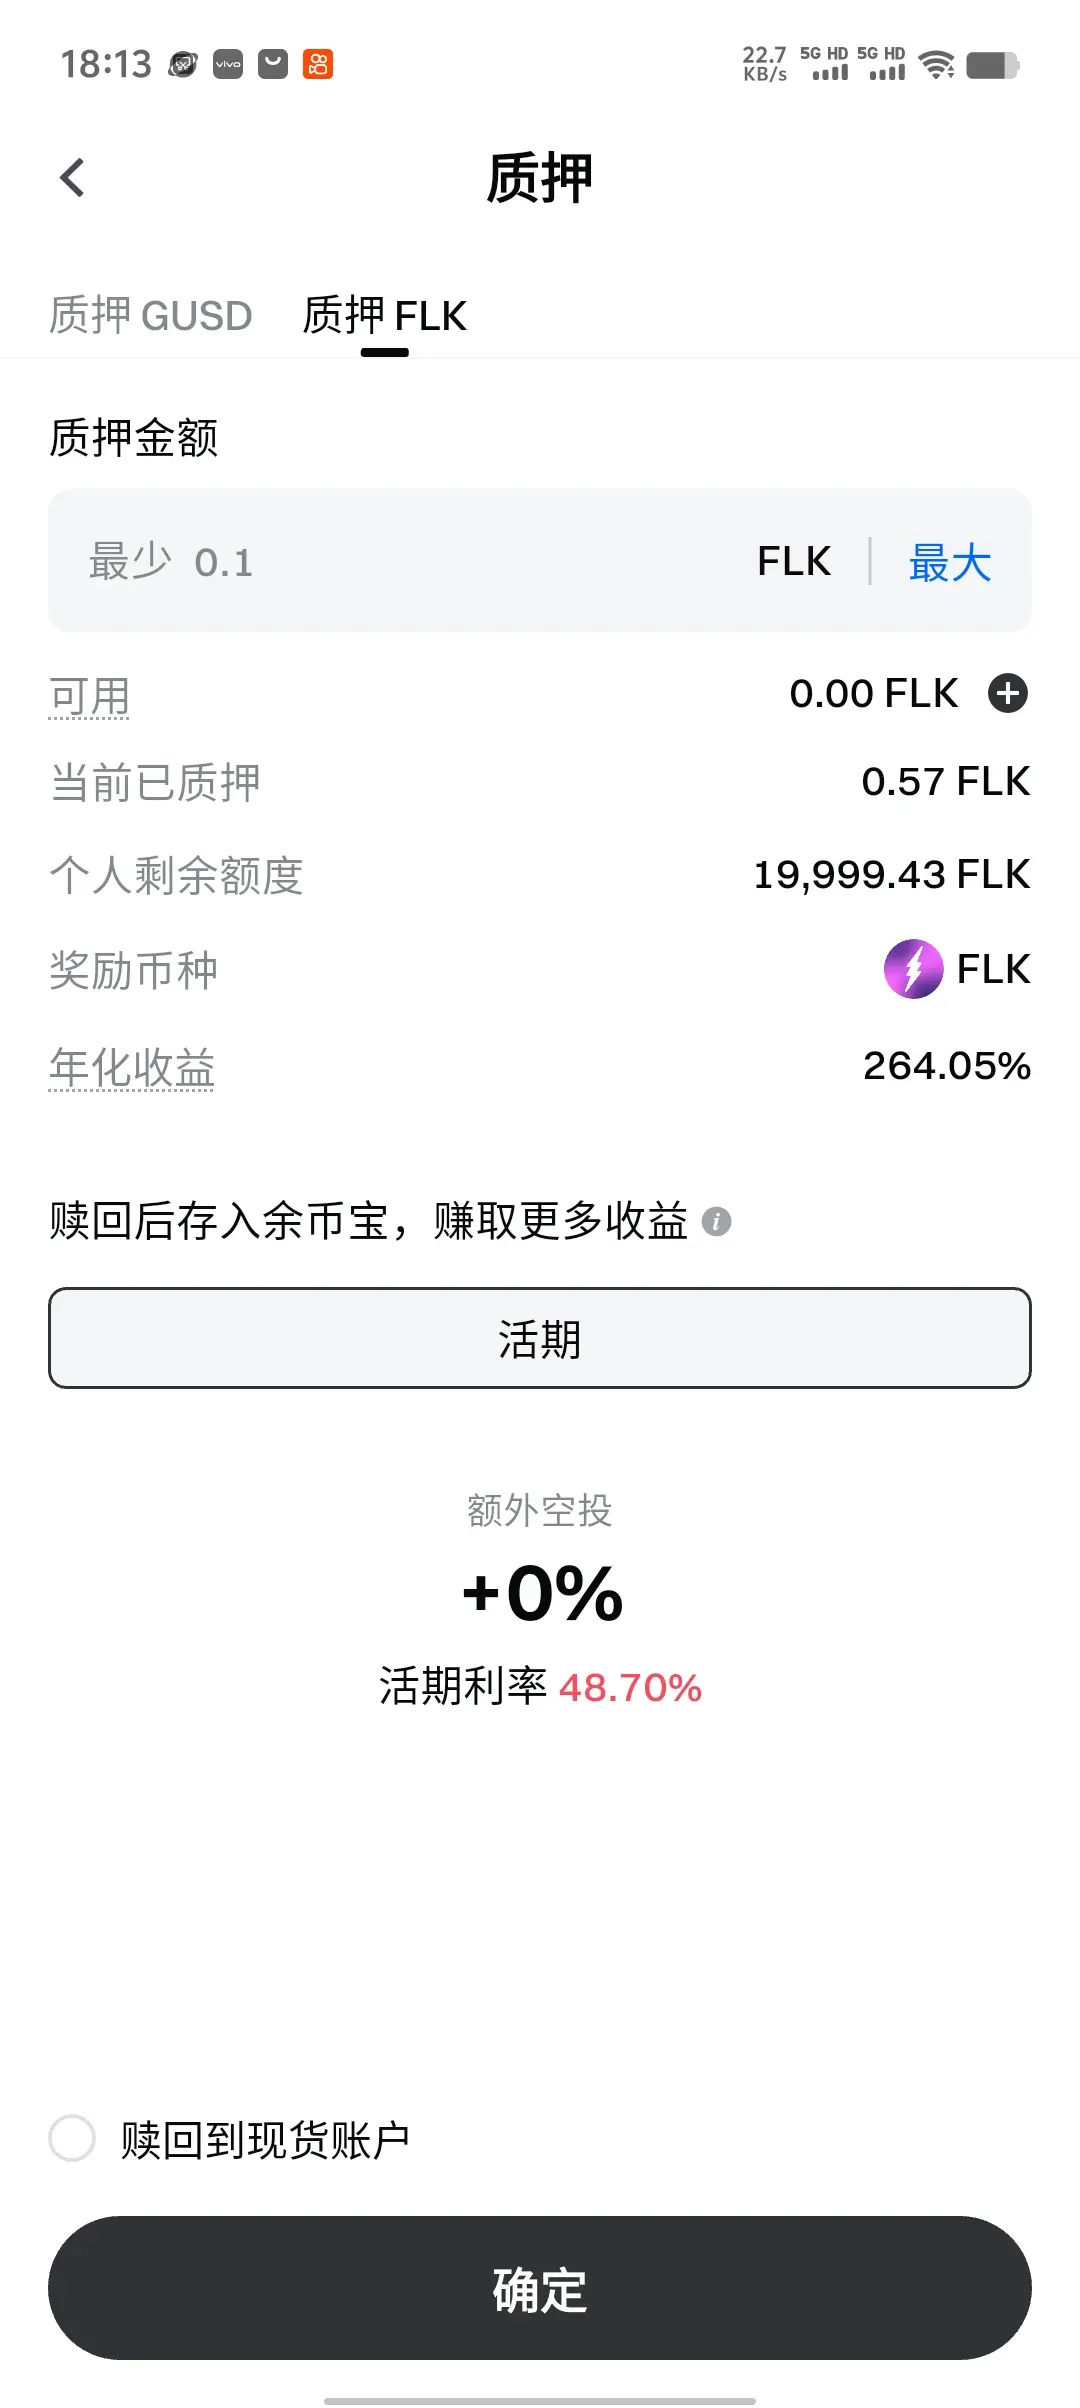Tap the orange app notification icon
This screenshot has width=1080, height=2408.
tap(318, 64)
